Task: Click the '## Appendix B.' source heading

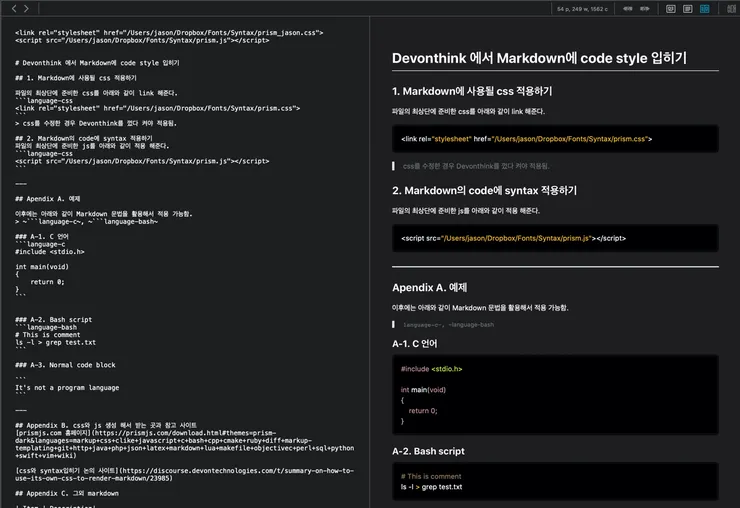Action: point(106,425)
